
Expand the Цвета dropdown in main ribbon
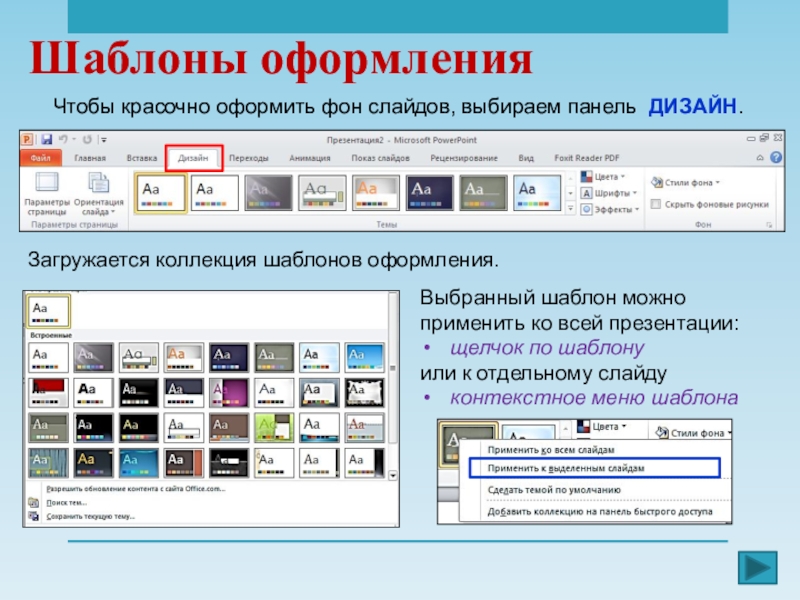pyautogui.click(x=623, y=177)
